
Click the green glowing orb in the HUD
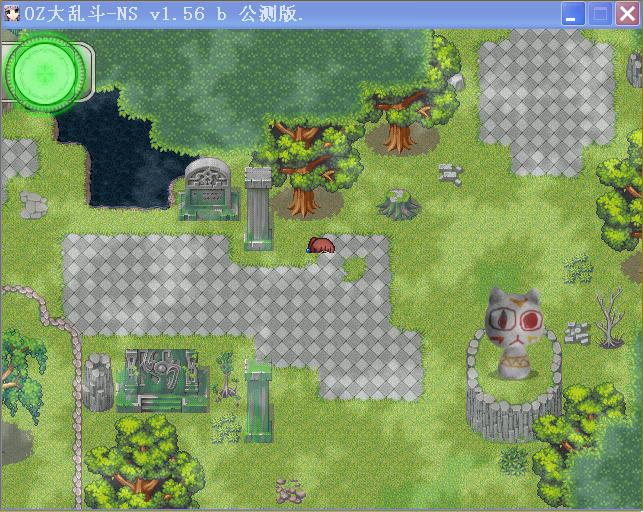coord(45,73)
